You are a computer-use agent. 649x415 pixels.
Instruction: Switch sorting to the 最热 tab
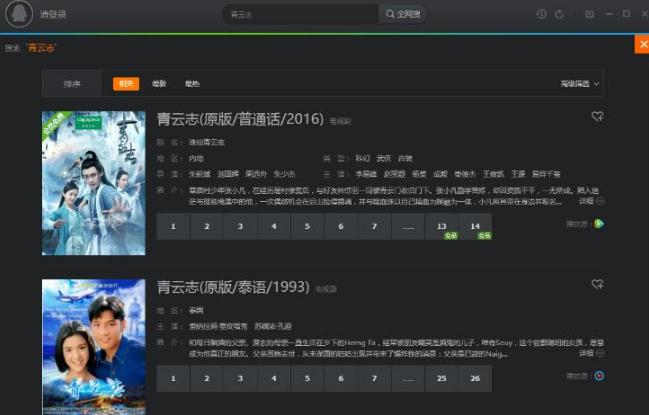pos(192,84)
